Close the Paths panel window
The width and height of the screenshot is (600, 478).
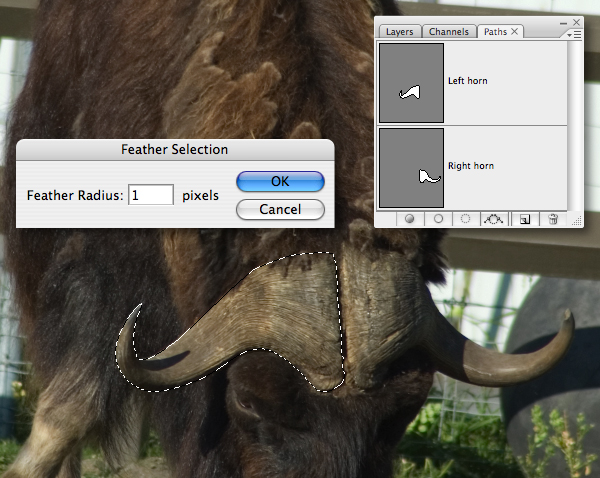tap(576, 23)
